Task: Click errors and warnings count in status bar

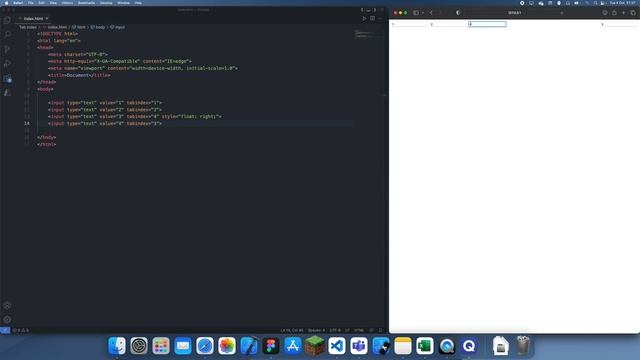Action: pyautogui.click(x=20, y=330)
